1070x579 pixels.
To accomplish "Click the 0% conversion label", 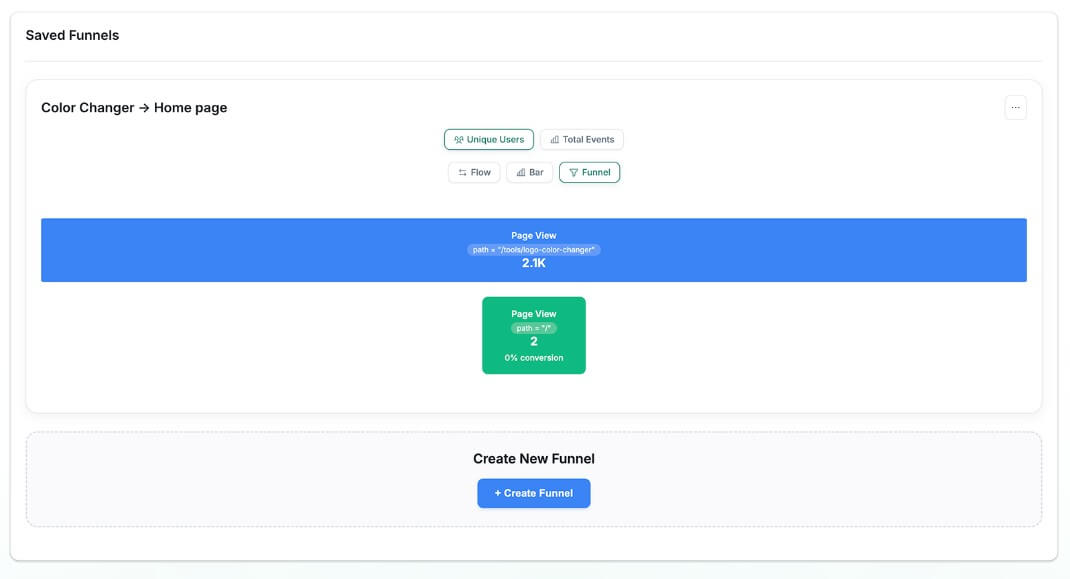I will (x=534, y=358).
